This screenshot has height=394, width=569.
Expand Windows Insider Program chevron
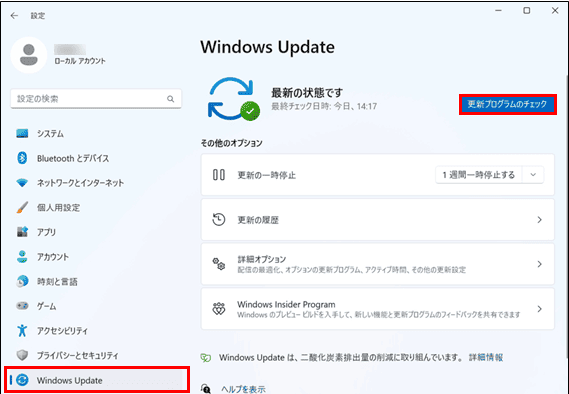coord(540,309)
